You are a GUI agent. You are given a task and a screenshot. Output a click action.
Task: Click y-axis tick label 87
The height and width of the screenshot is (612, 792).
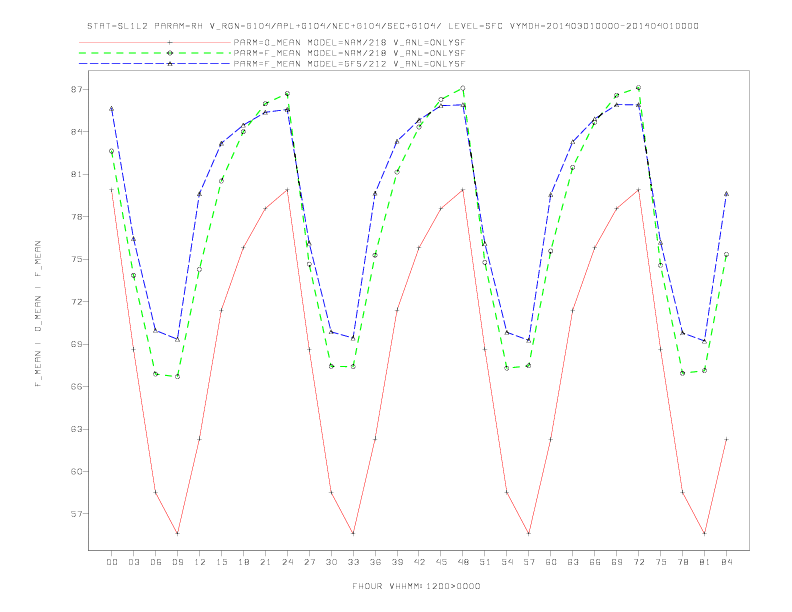coord(76,89)
